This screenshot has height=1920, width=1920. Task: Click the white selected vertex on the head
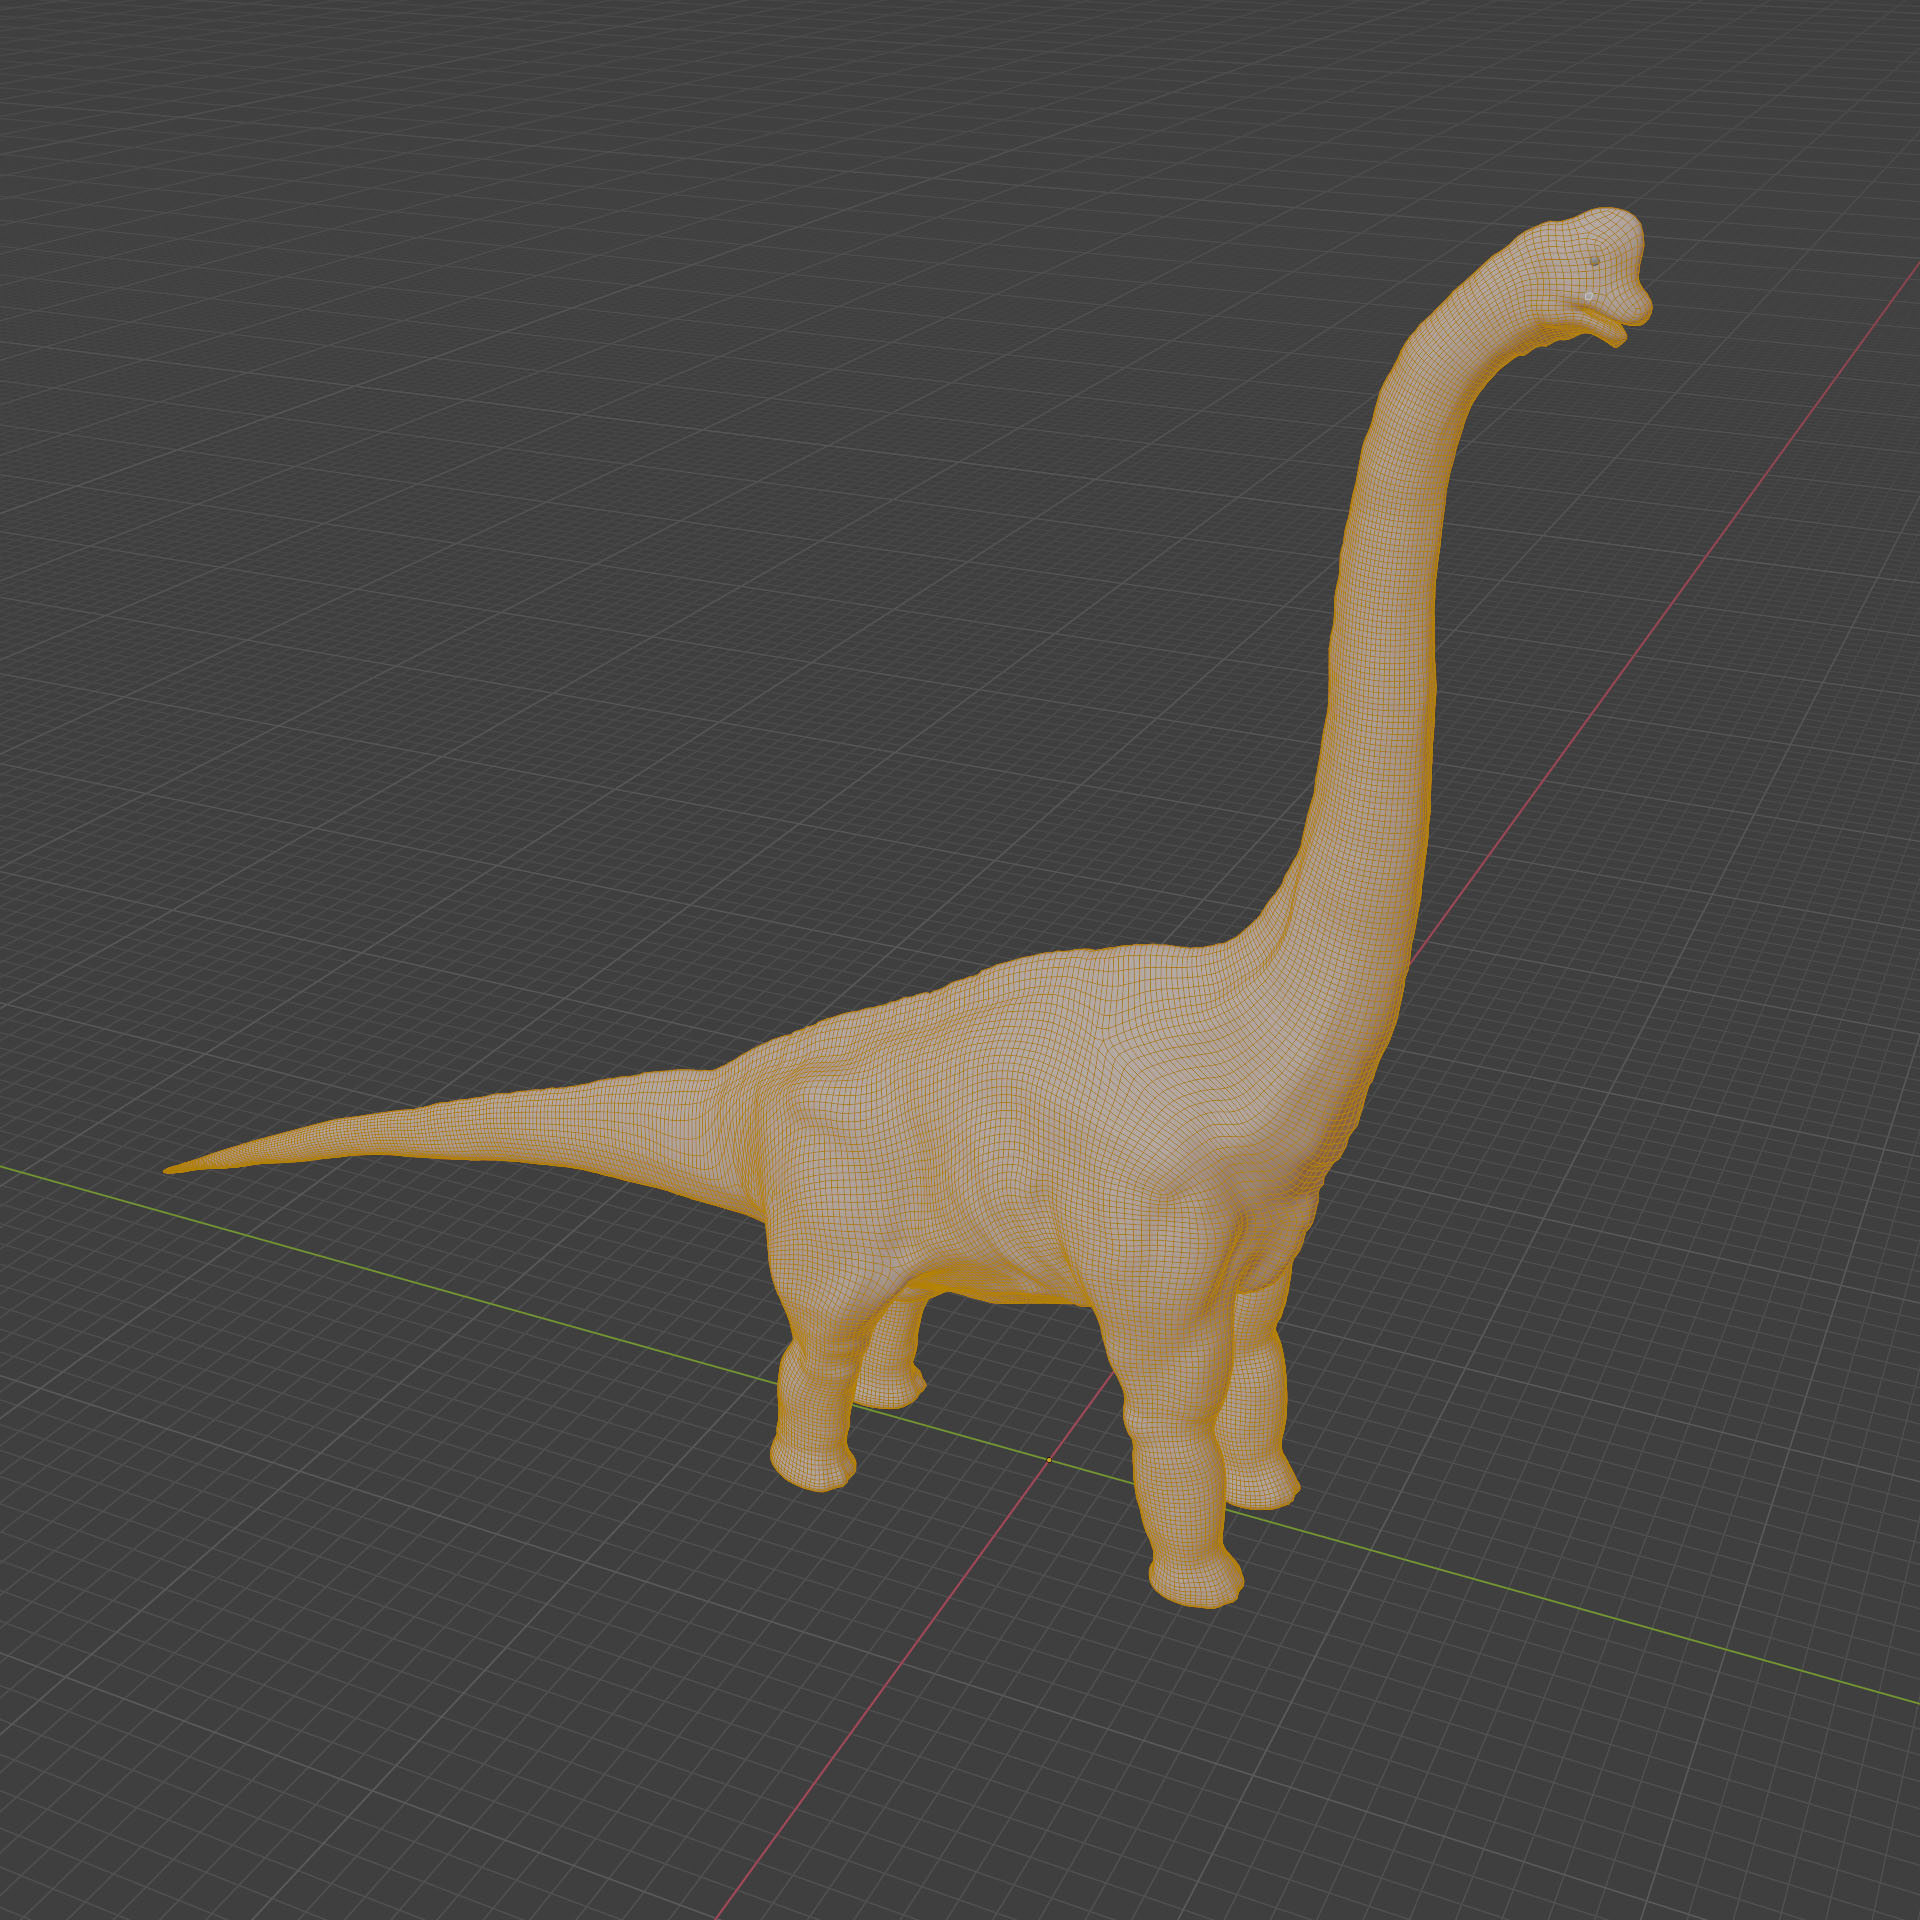[1589, 297]
